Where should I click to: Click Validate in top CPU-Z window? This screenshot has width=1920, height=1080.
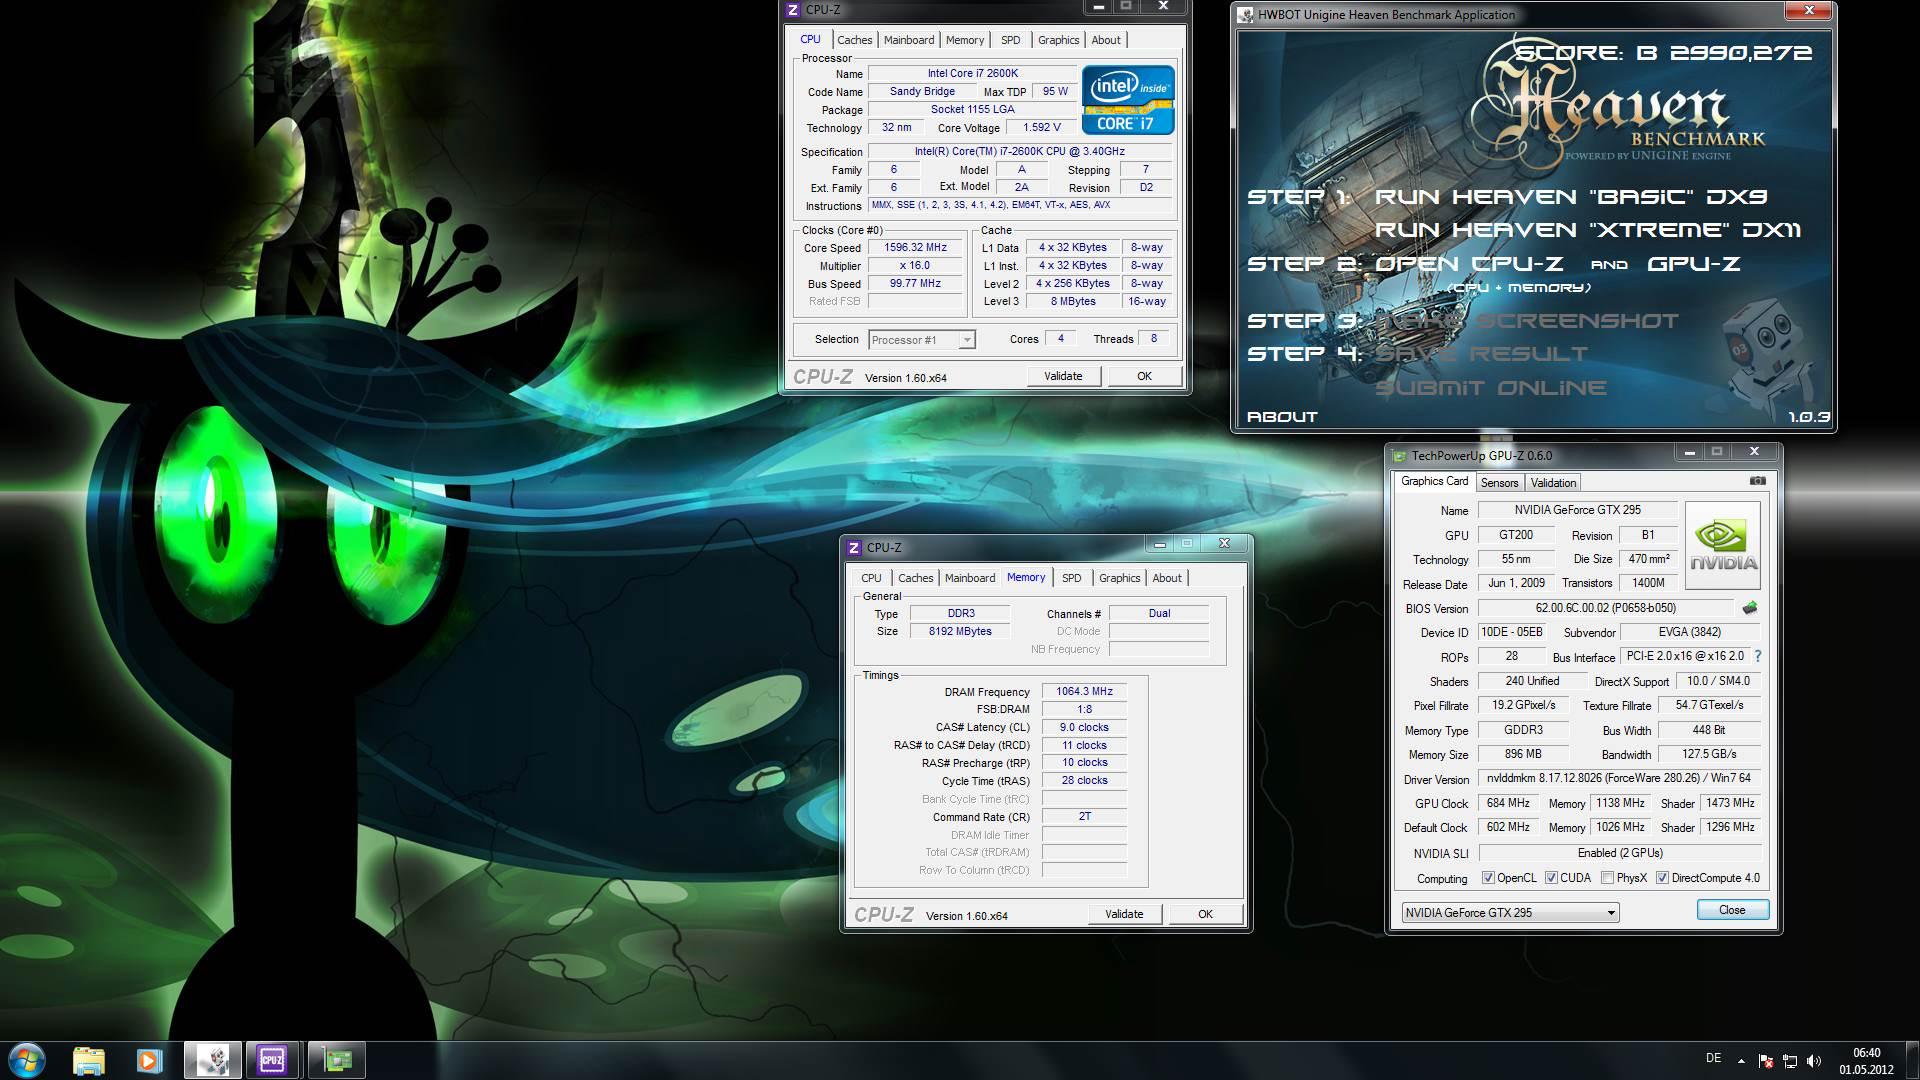click(1063, 376)
